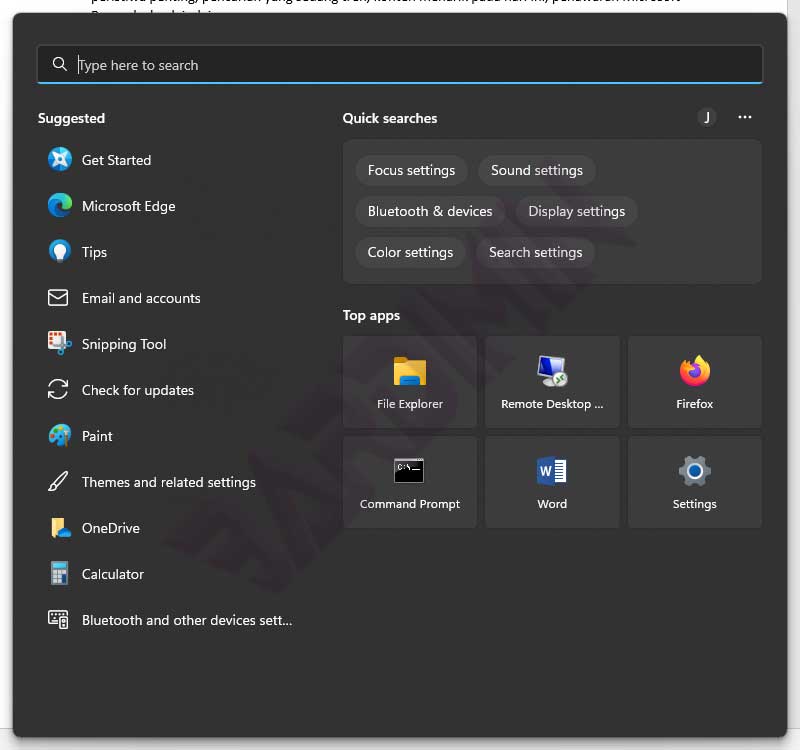This screenshot has width=800, height=750.
Task: Click the Settings tile label
Action: click(694, 504)
